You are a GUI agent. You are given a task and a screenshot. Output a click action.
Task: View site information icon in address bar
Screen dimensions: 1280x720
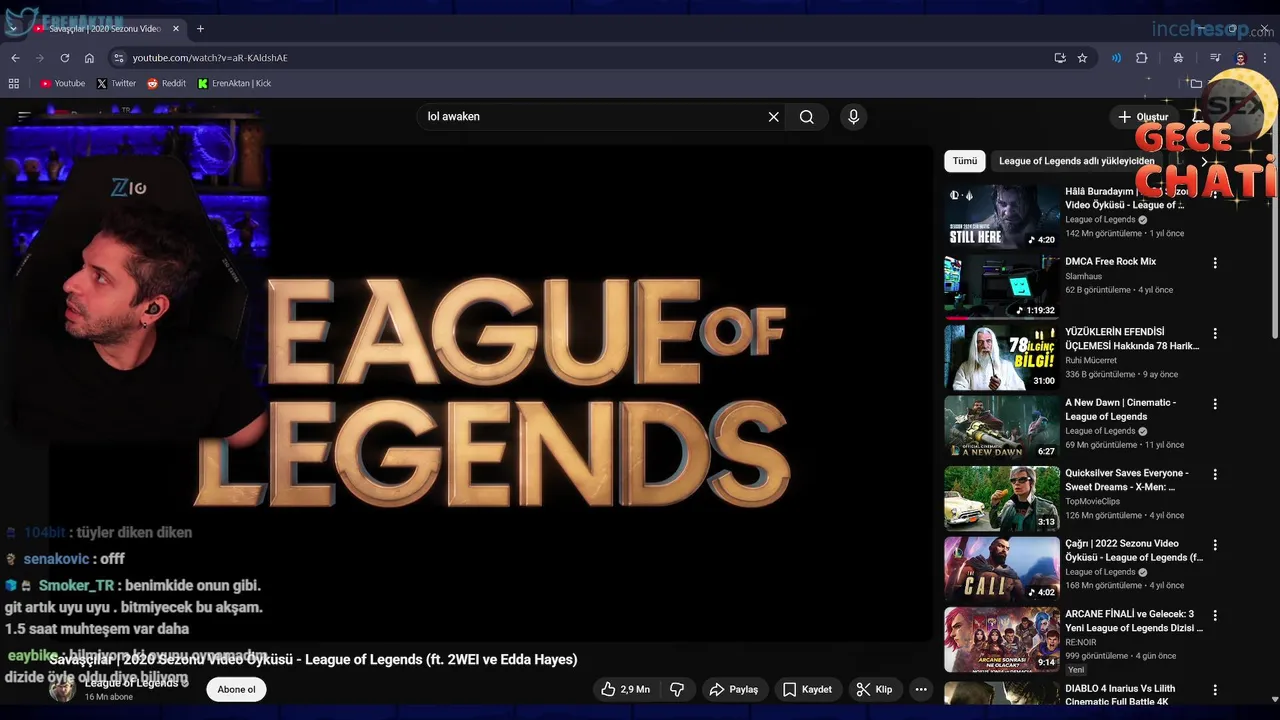tap(119, 58)
